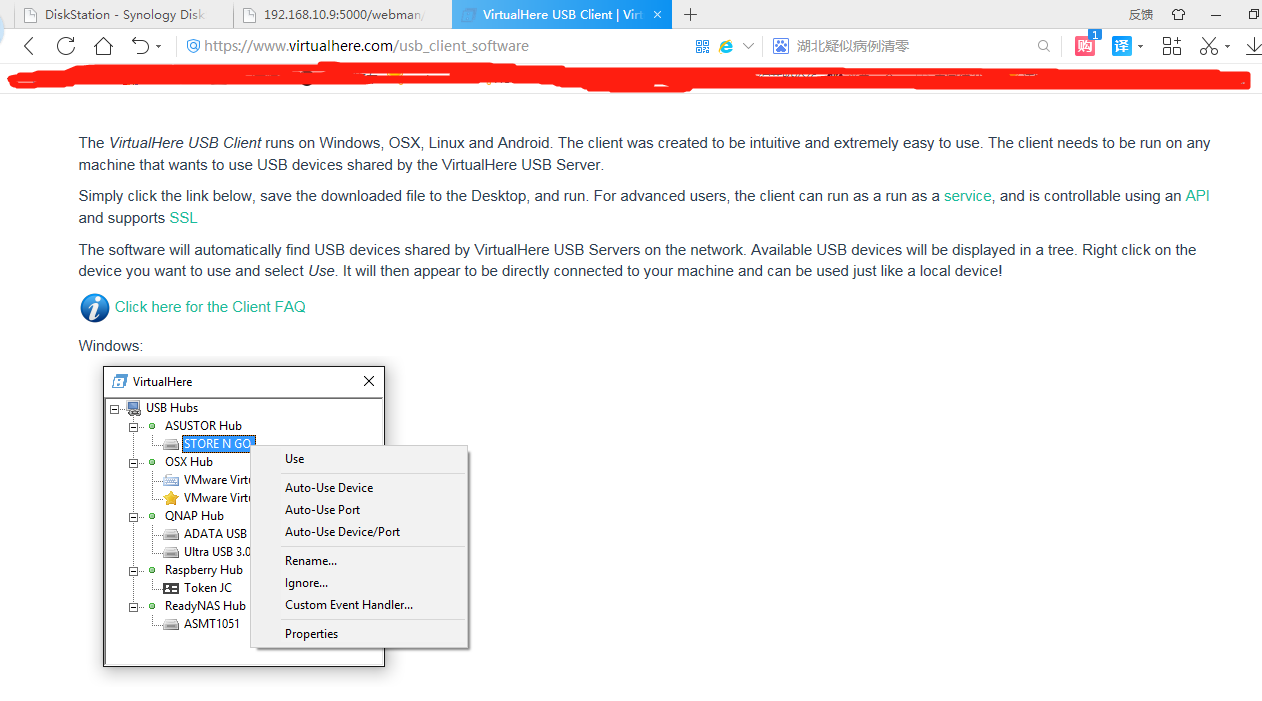This screenshot has width=1262, height=701.
Task: Click the undo closed-tab arrow icon
Action: pos(140,46)
